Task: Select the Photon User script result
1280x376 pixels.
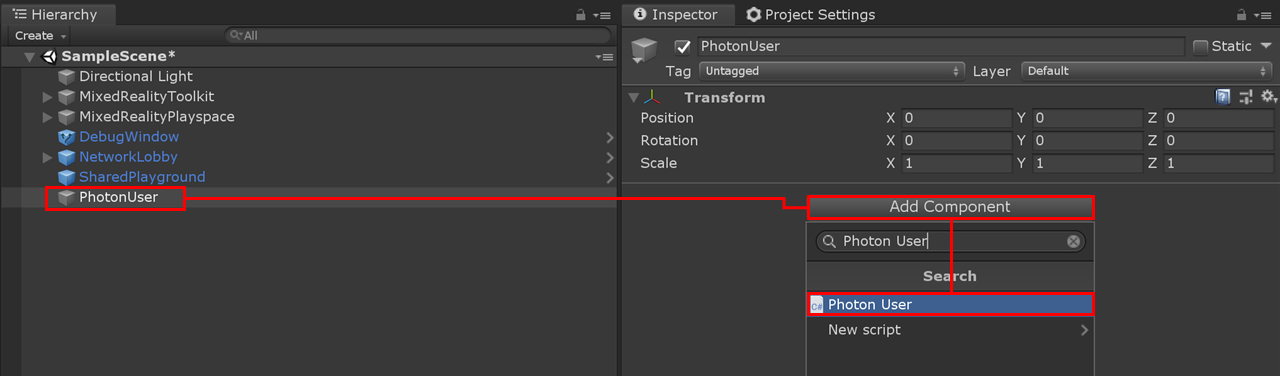Action: click(x=950, y=304)
